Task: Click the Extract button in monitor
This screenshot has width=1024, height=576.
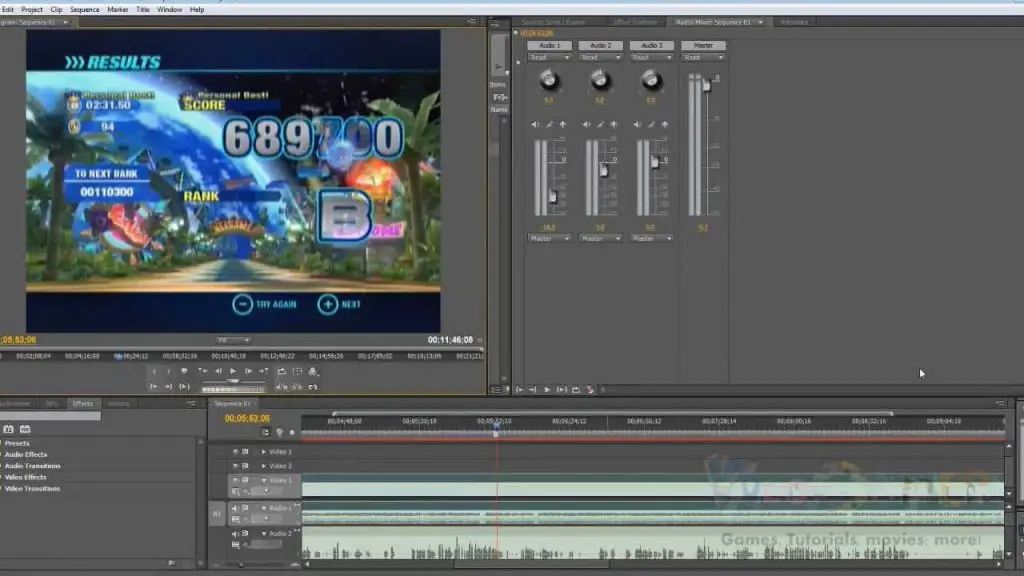Action: pos(297,387)
